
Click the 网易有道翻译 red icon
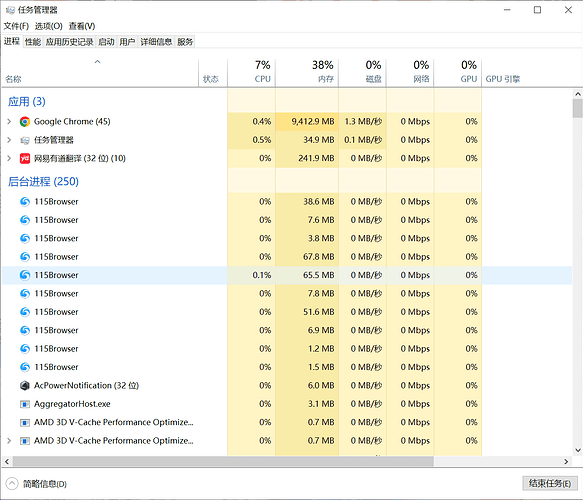[25, 158]
